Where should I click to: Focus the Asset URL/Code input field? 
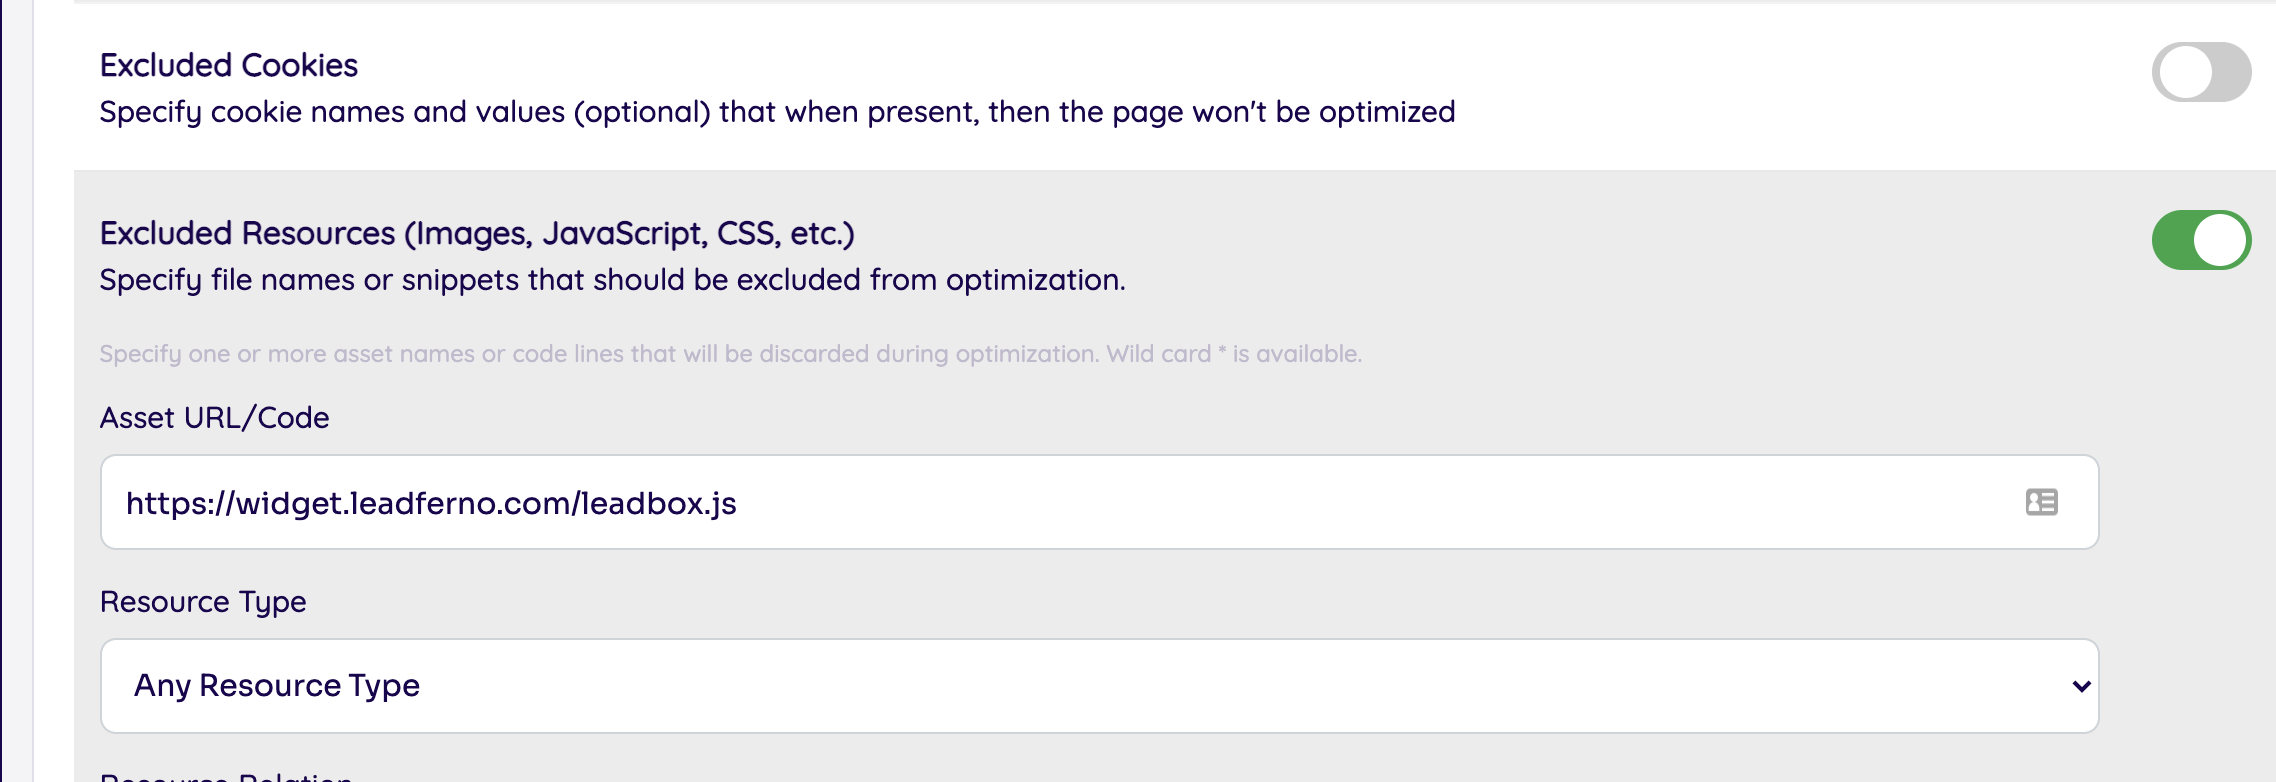(1300, 502)
